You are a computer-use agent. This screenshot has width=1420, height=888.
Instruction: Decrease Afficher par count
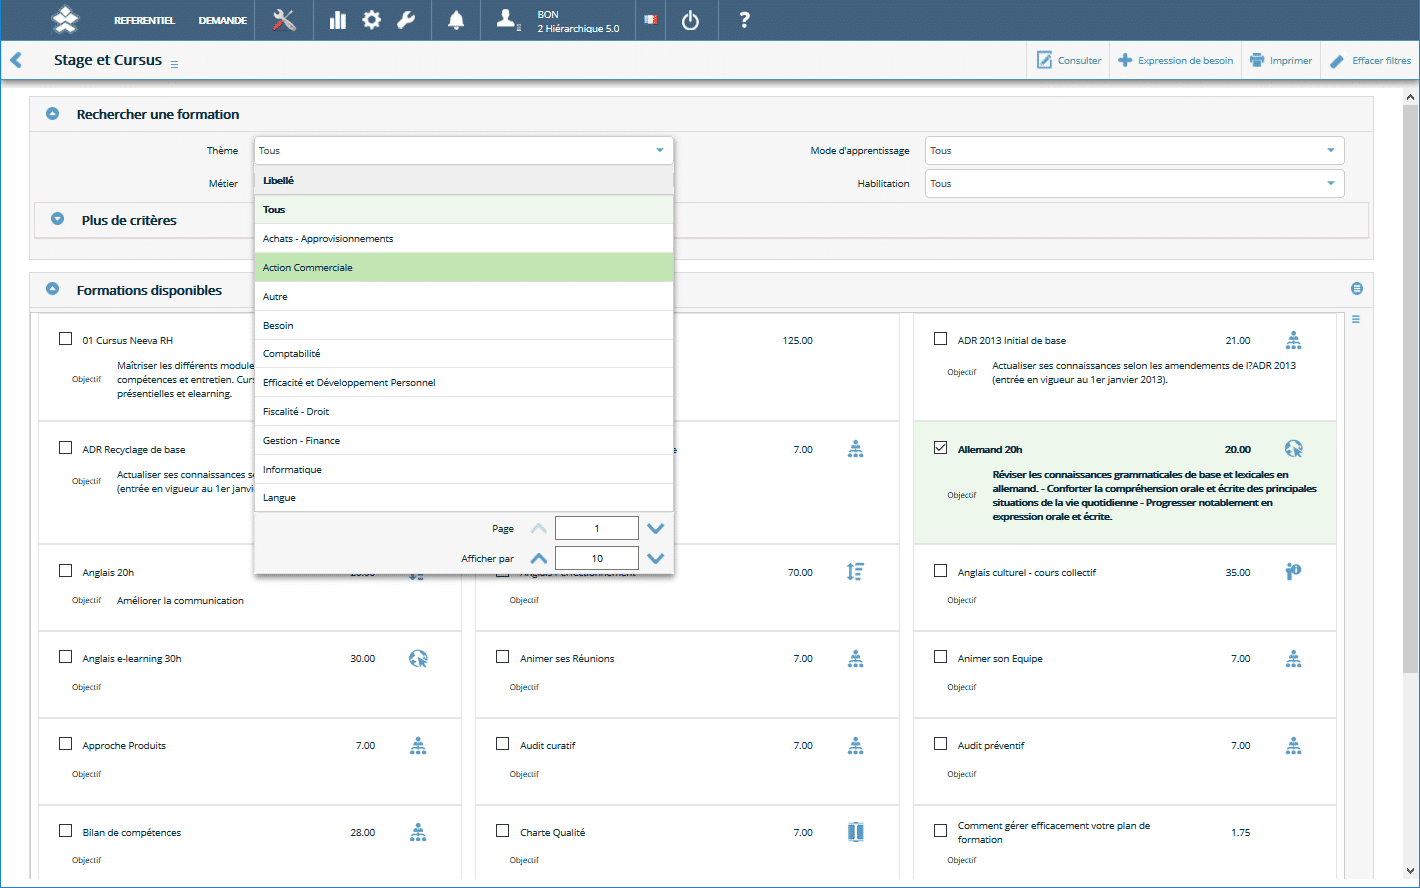click(x=655, y=558)
